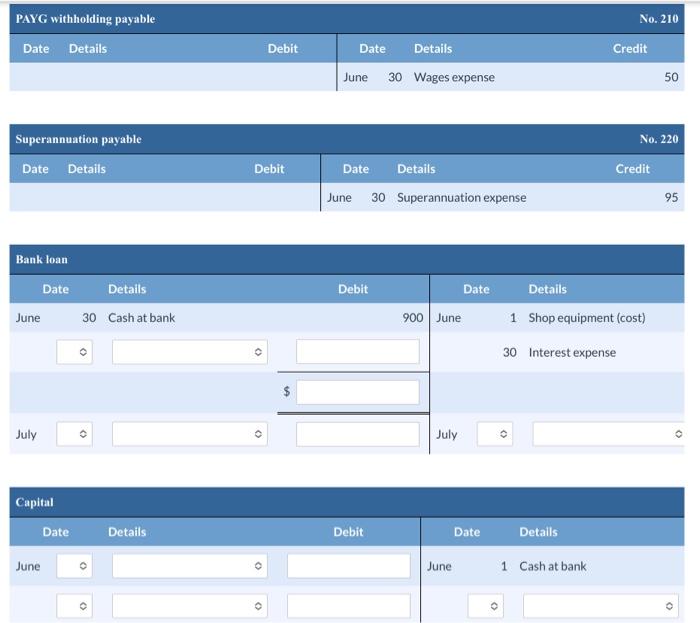
Task: Click the Credit column header in PAYG ledger
Action: 629,49
